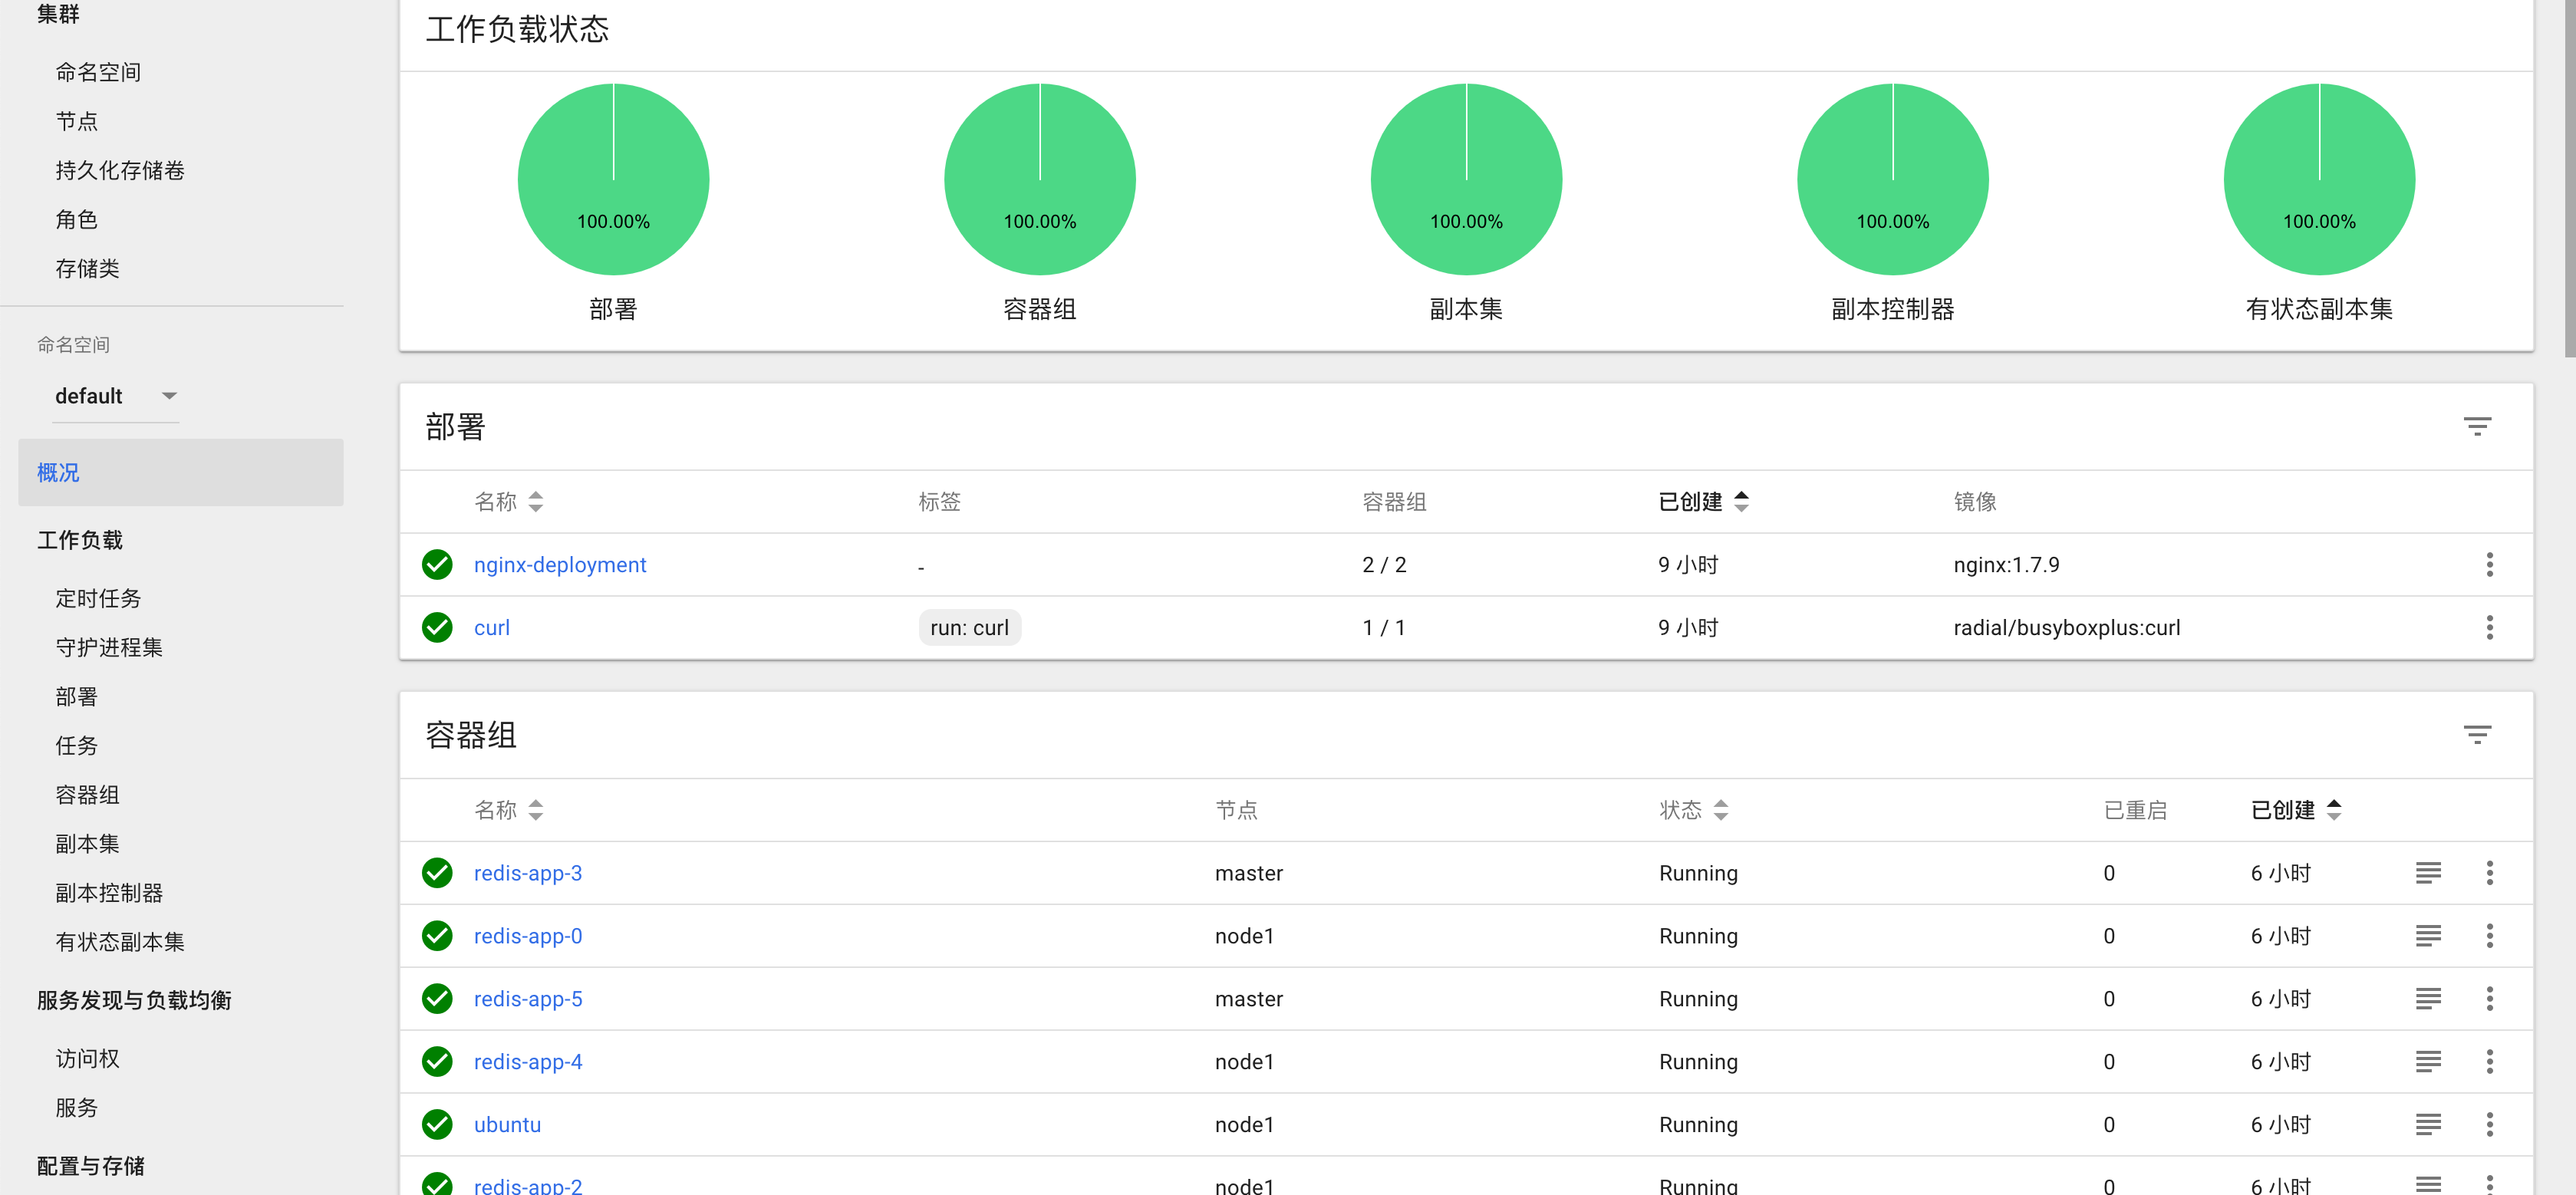Open 副本控制器 in the sidebar
The height and width of the screenshot is (1195, 2576).
tap(109, 892)
